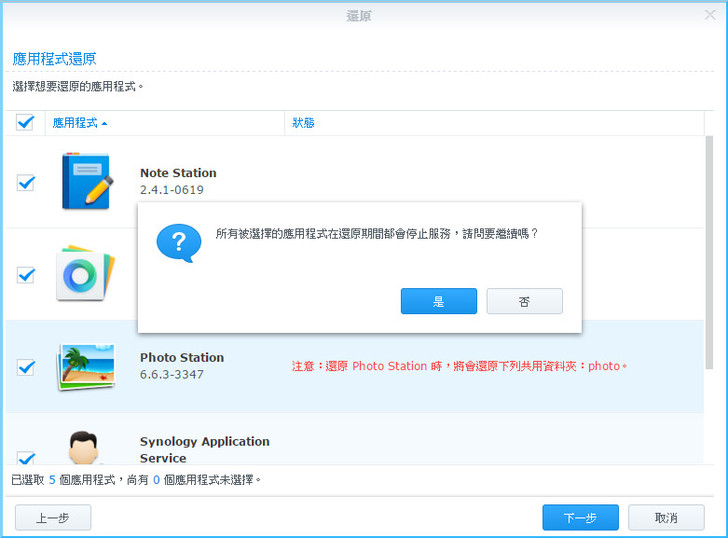Proceed with 下一步 button
The image size is (728, 538).
click(580, 517)
